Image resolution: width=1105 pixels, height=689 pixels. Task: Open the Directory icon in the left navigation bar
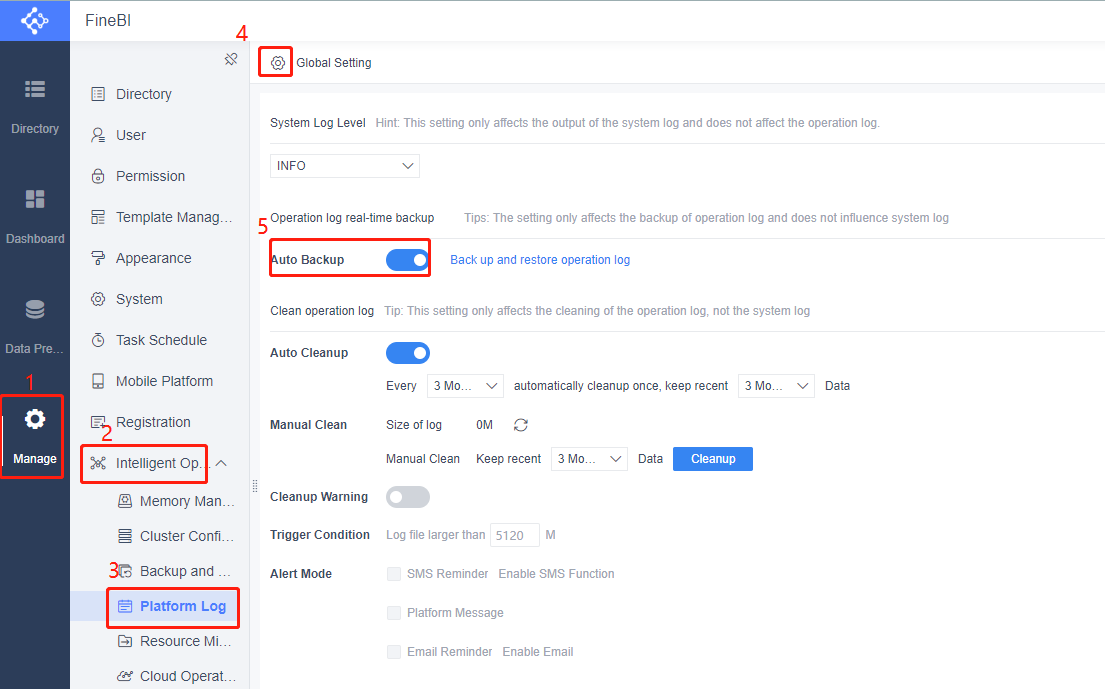pos(35,89)
